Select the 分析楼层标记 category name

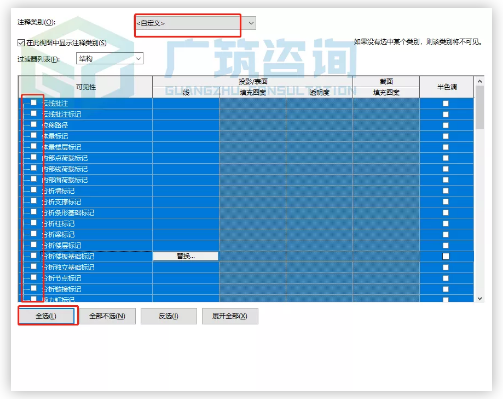(x=62, y=246)
